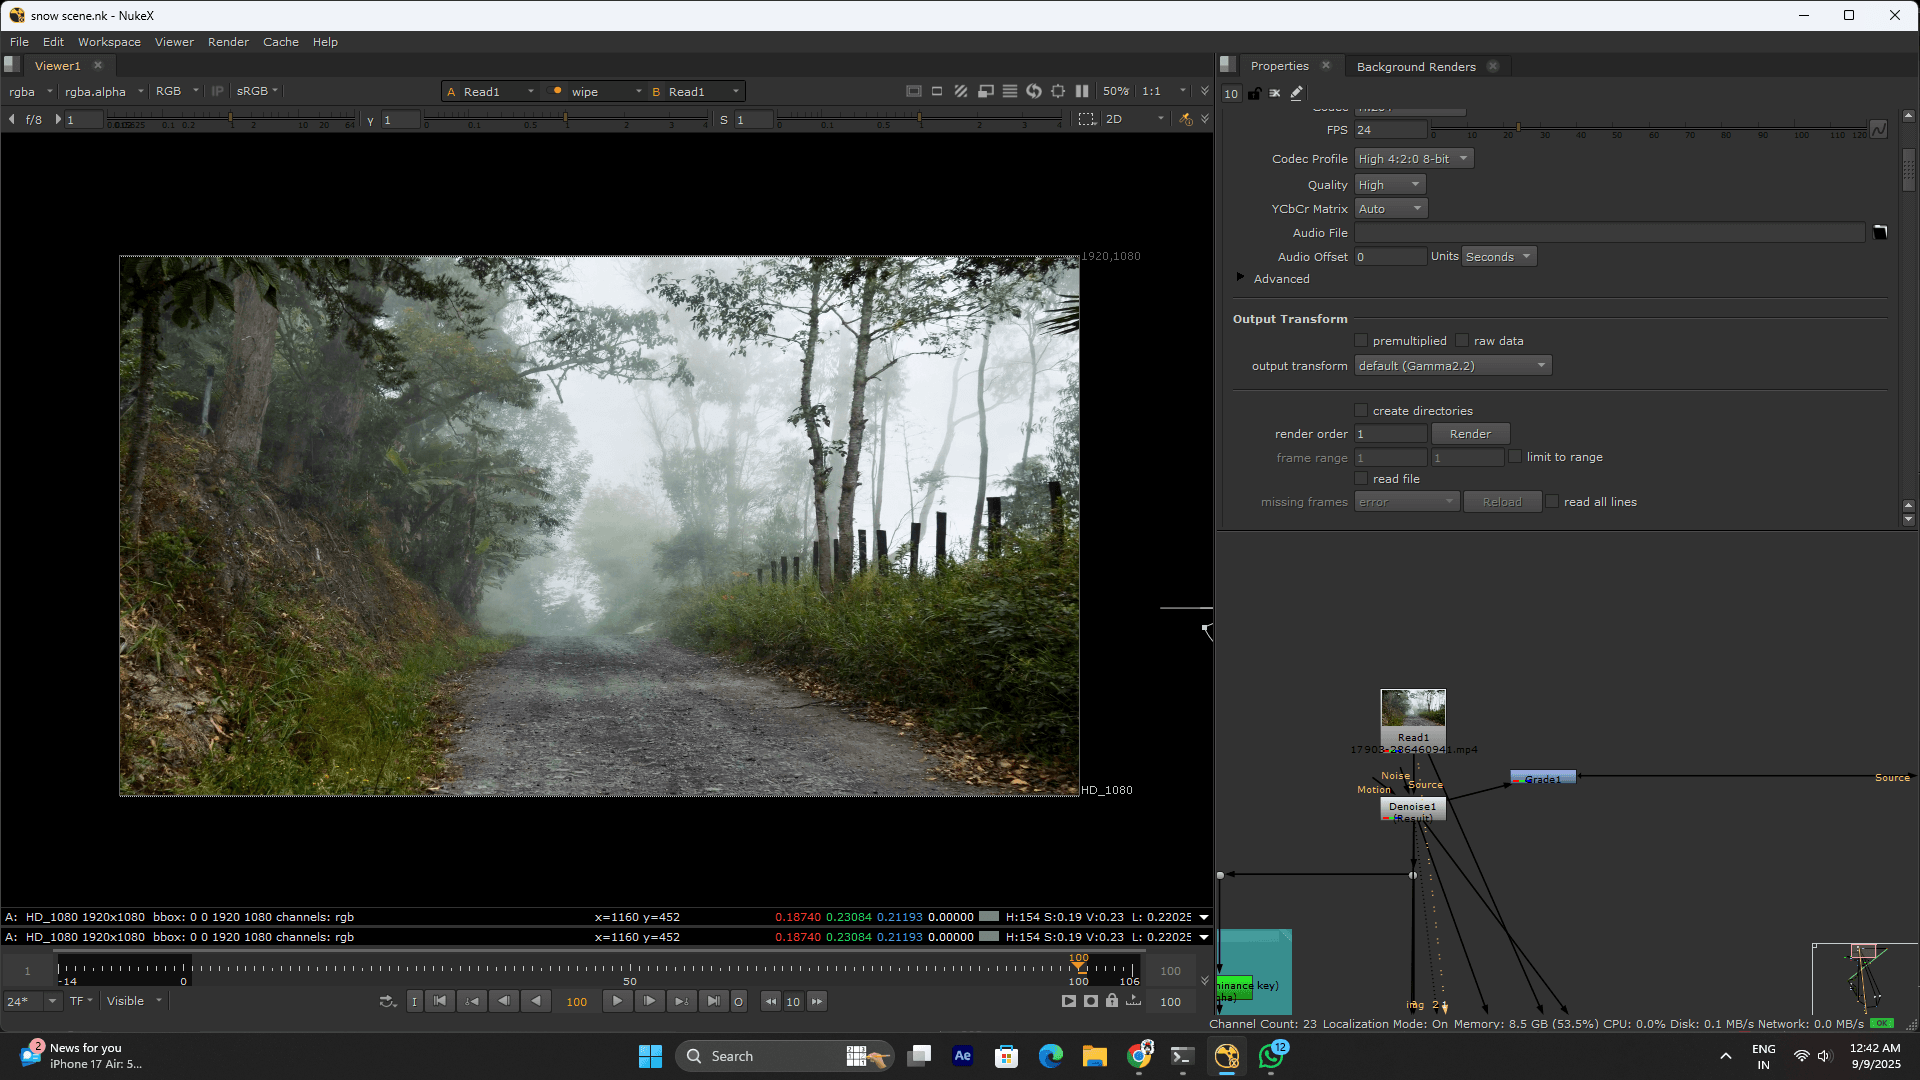The height and width of the screenshot is (1080, 1920).
Task: Open the Render menu
Action: [228, 42]
